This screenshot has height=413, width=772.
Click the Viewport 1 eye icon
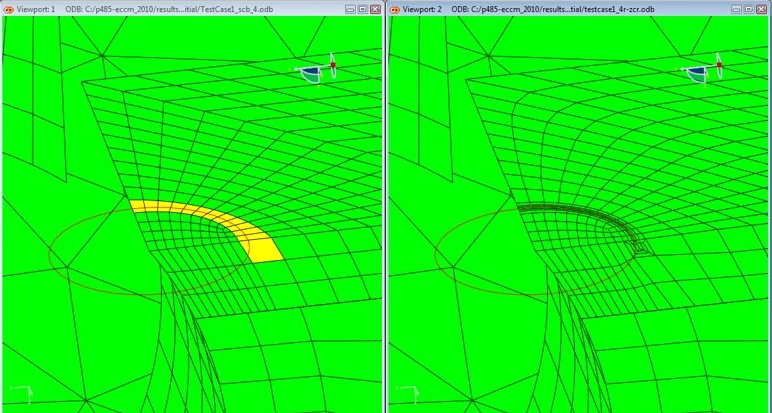pos(8,8)
